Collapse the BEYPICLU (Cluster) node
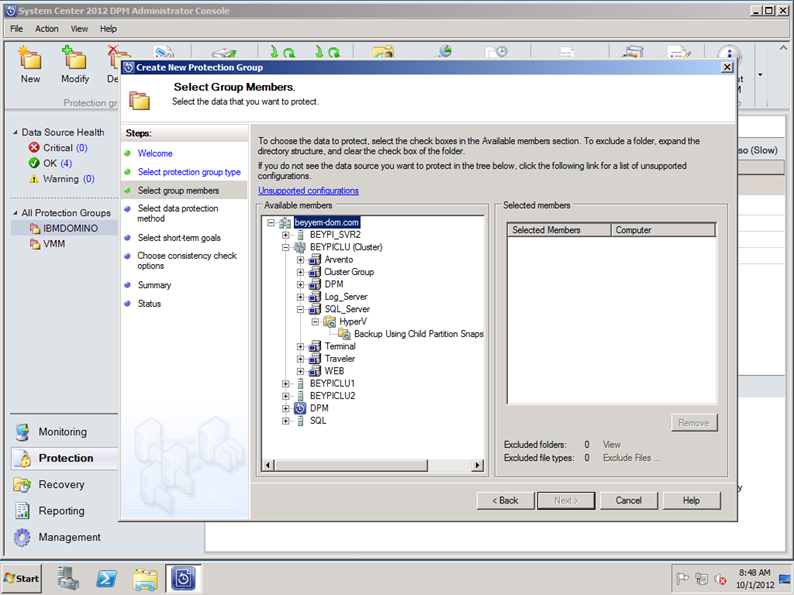794x595 pixels. 286,248
